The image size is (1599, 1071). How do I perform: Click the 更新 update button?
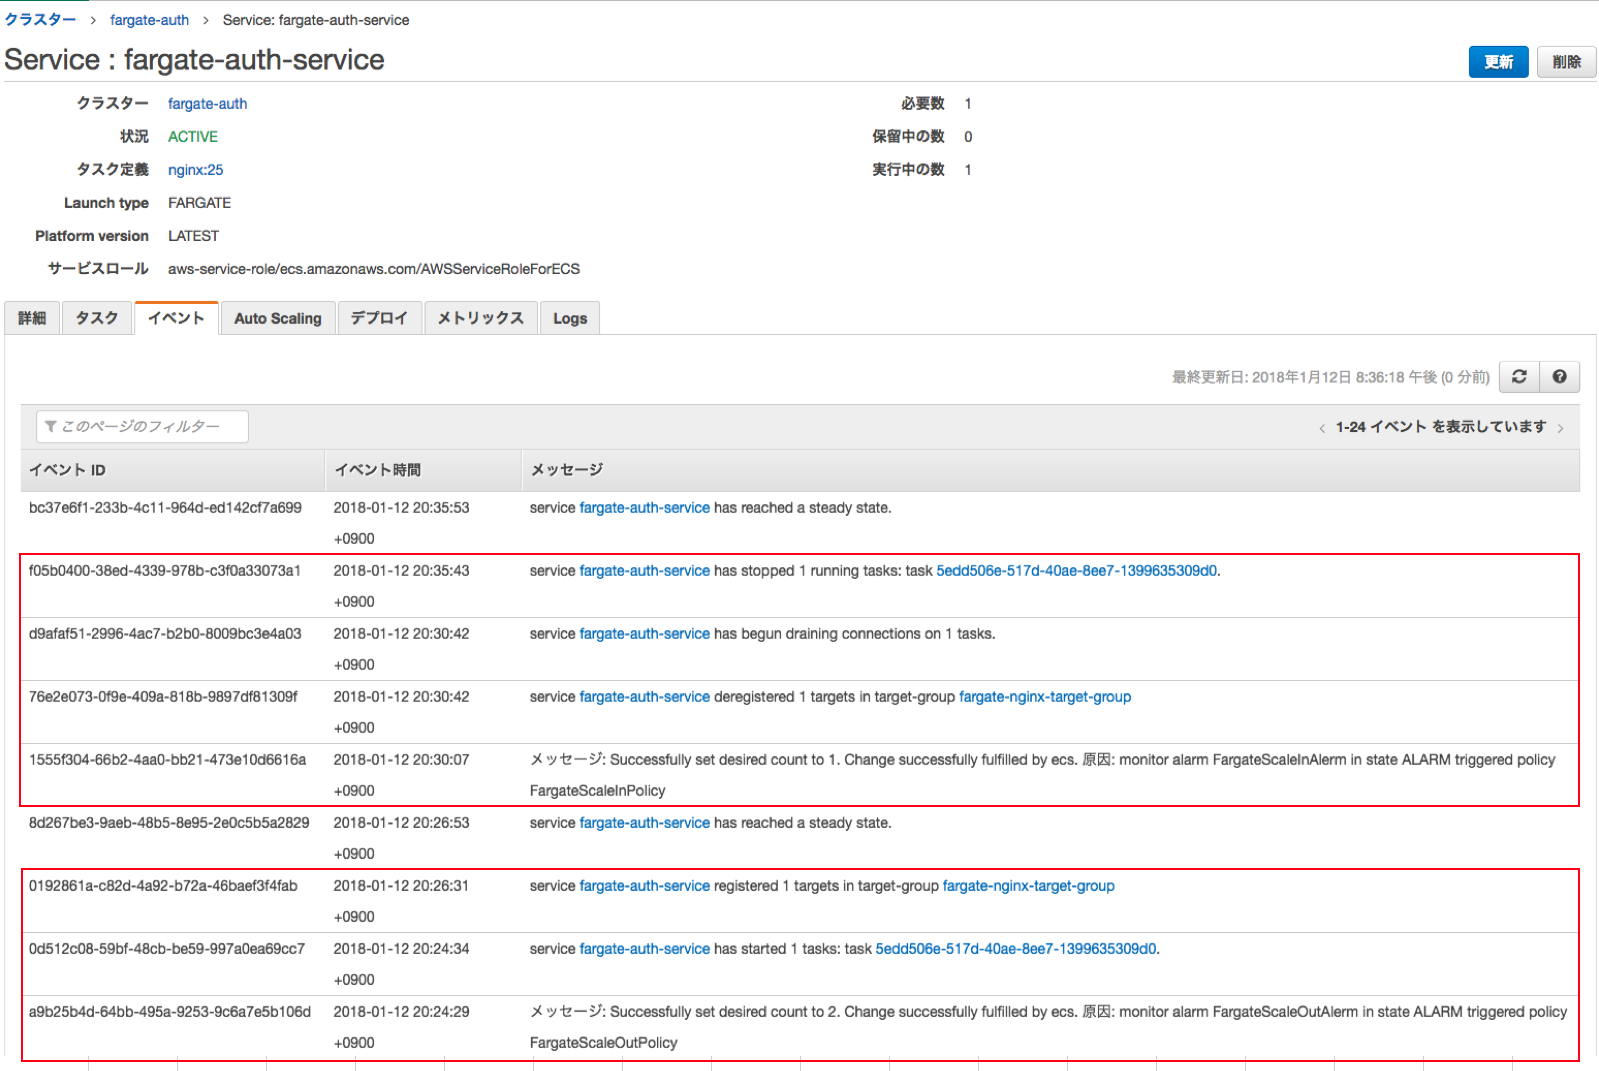click(1498, 62)
